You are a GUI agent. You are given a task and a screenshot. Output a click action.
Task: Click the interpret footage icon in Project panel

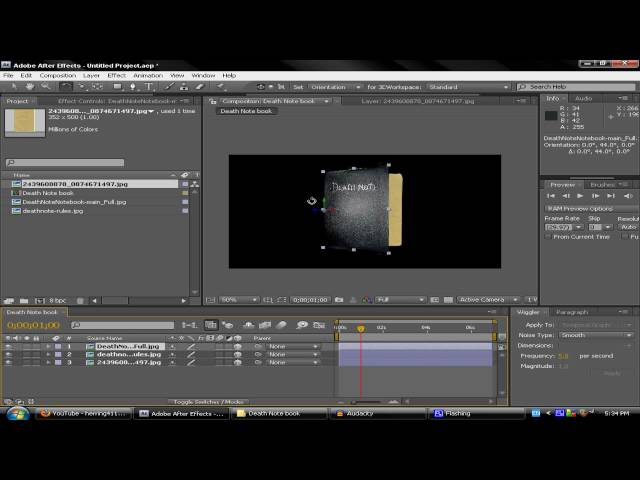[x=9, y=301]
